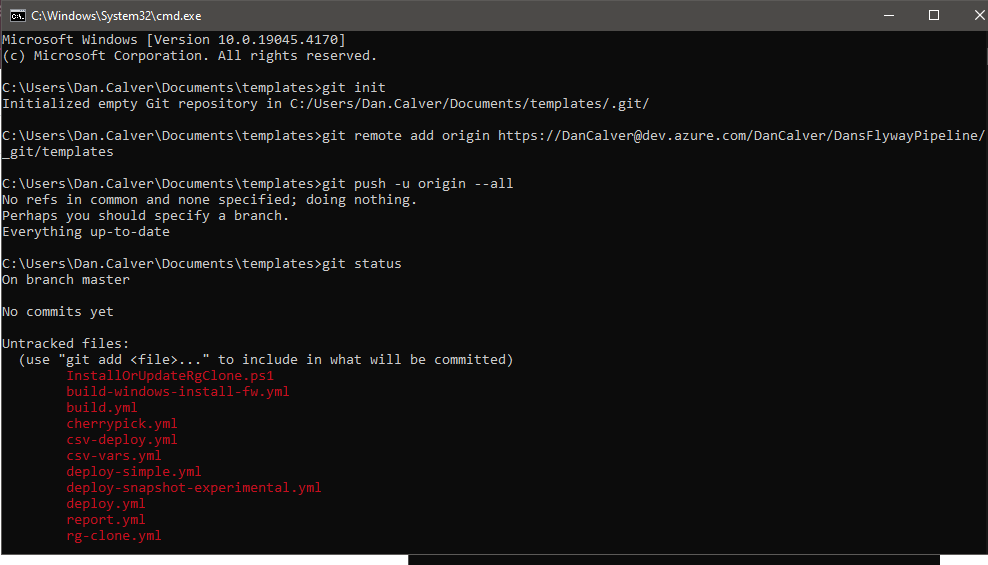Maximize the command prompt window
Viewport: 988px width, 565px height.
(x=934, y=15)
